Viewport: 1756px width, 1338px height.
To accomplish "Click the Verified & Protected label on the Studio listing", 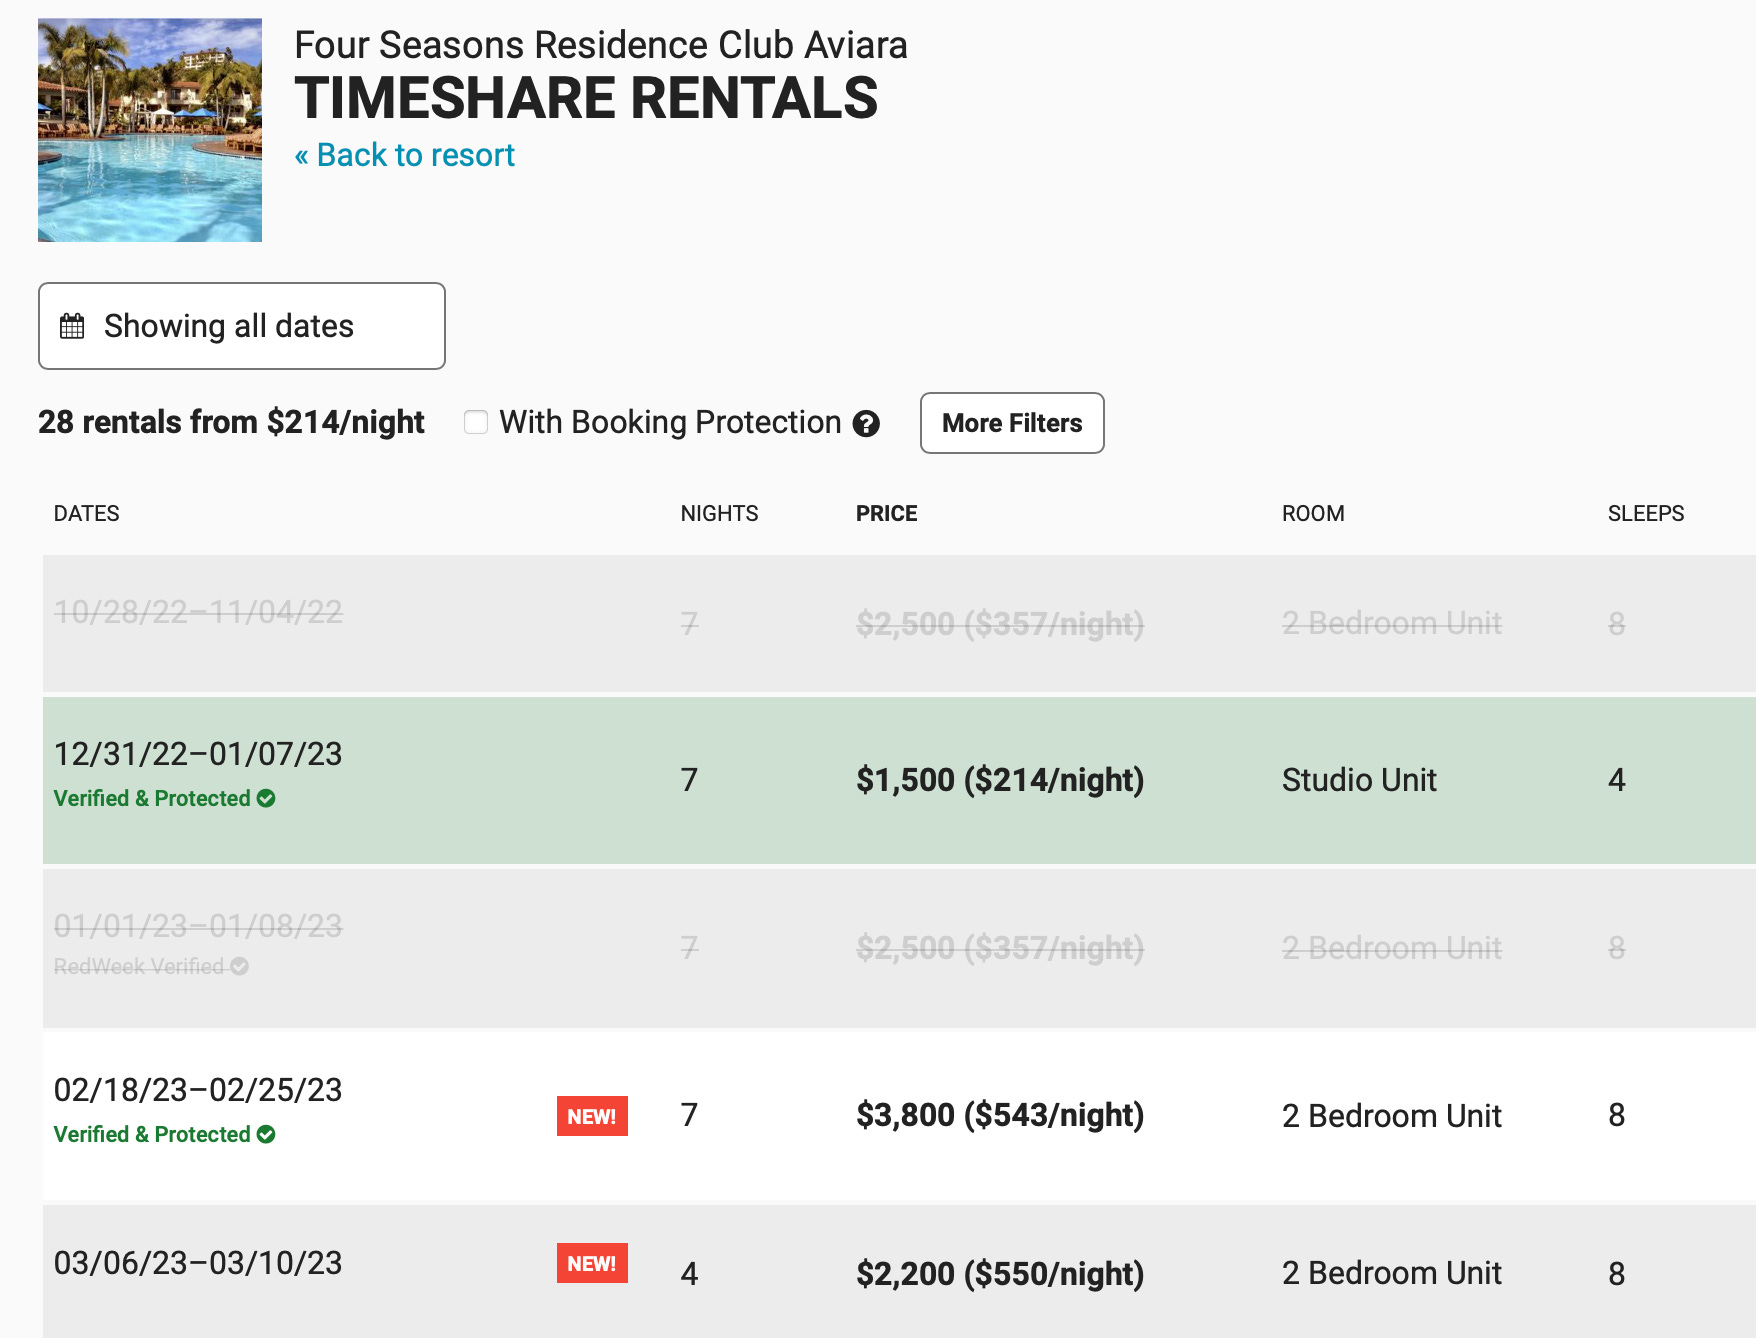I will [x=150, y=798].
